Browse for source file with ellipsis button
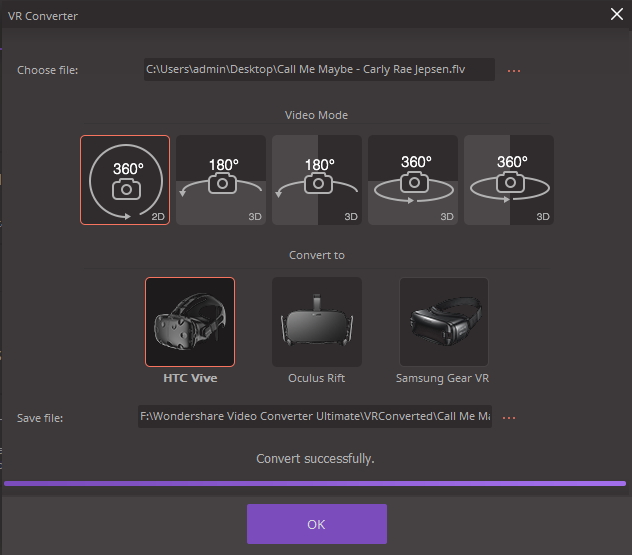This screenshot has width=632, height=555. (x=514, y=71)
